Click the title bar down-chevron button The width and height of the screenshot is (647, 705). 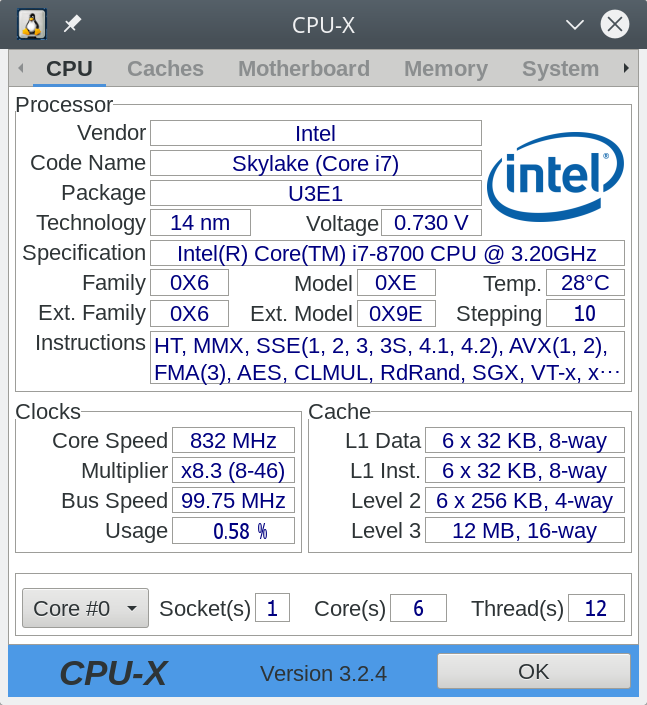pyautogui.click(x=575, y=24)
